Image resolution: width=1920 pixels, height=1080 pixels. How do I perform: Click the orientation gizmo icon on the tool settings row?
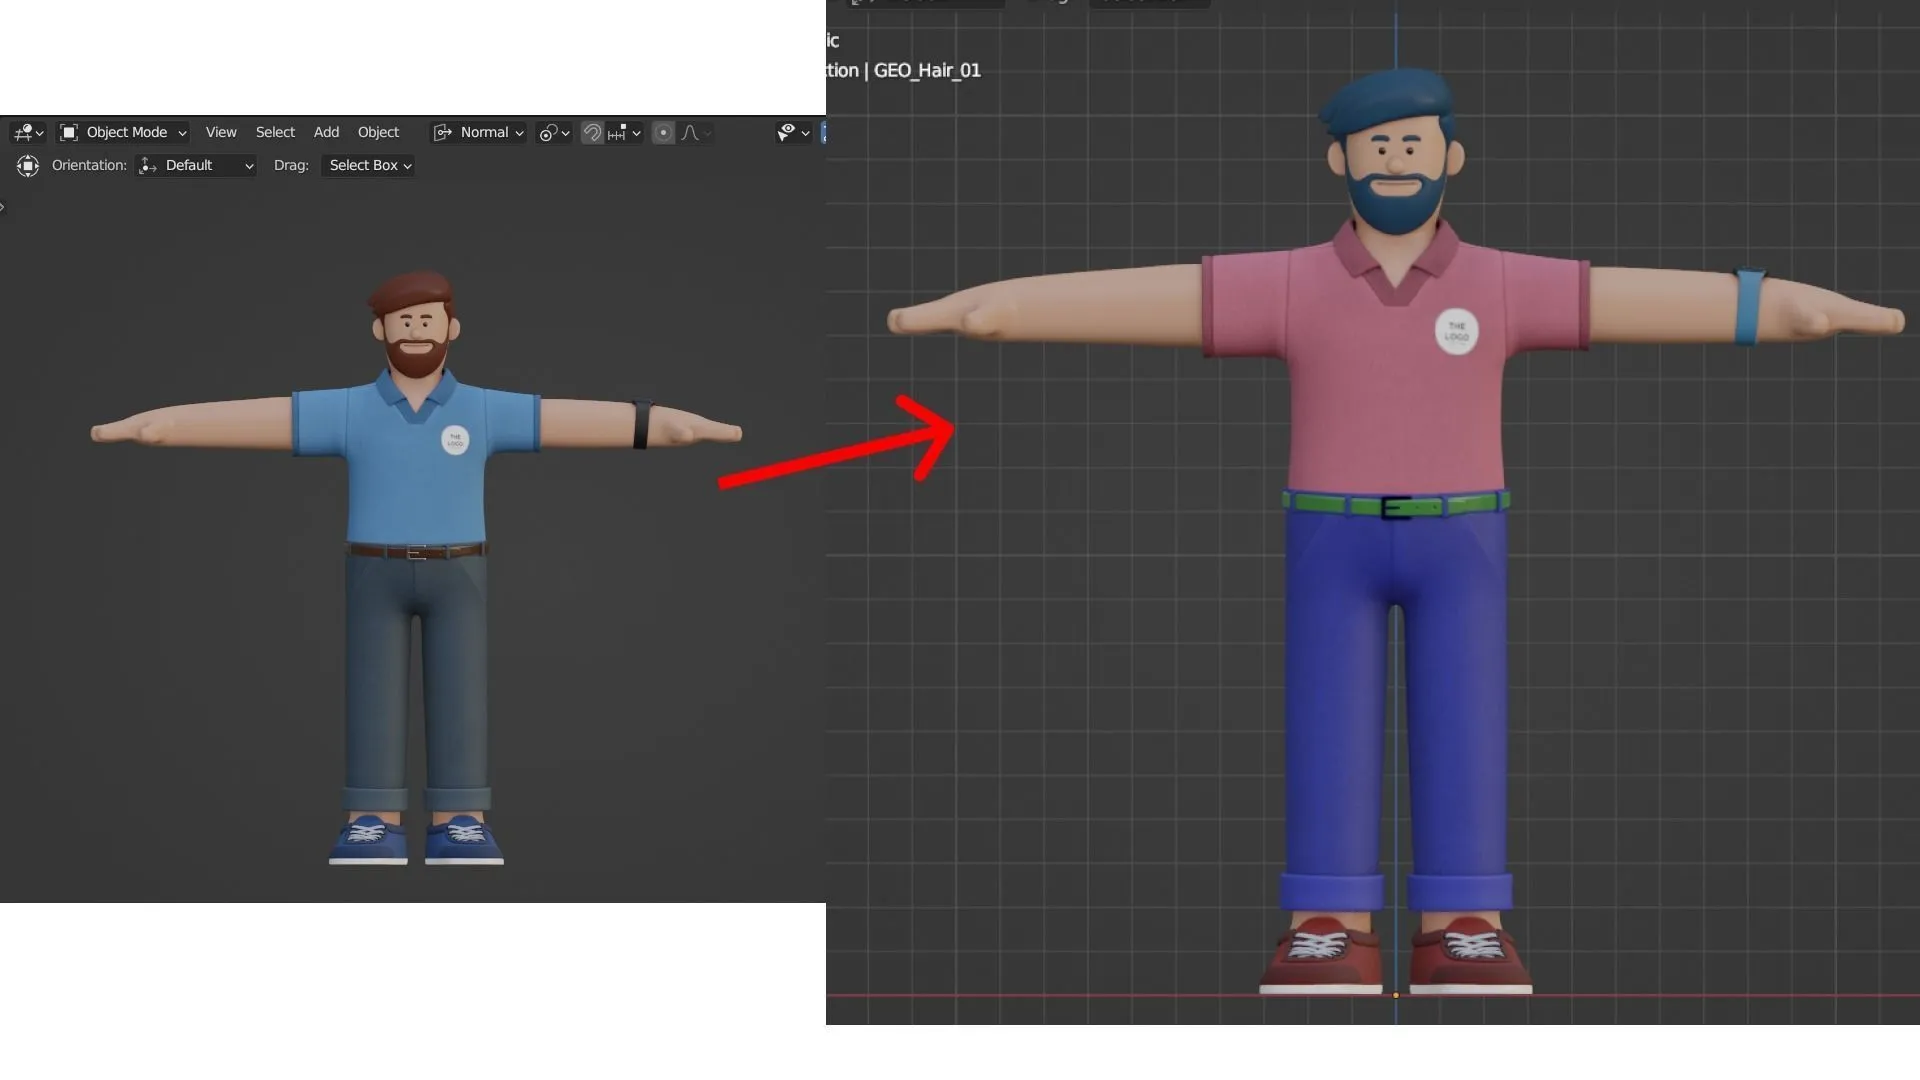tap(27, 166)
